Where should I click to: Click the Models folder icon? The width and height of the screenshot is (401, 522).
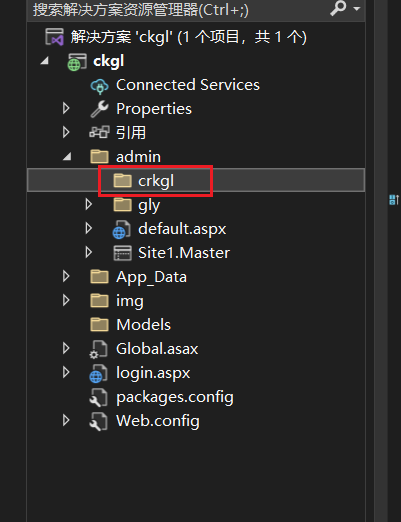pyautogui.click(x=99, y=324)
